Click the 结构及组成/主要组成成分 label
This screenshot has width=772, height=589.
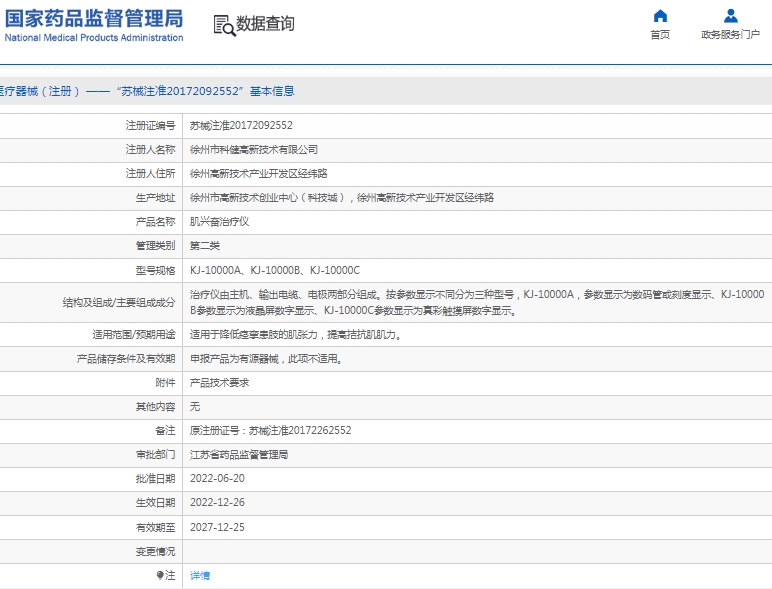[119, 302]
